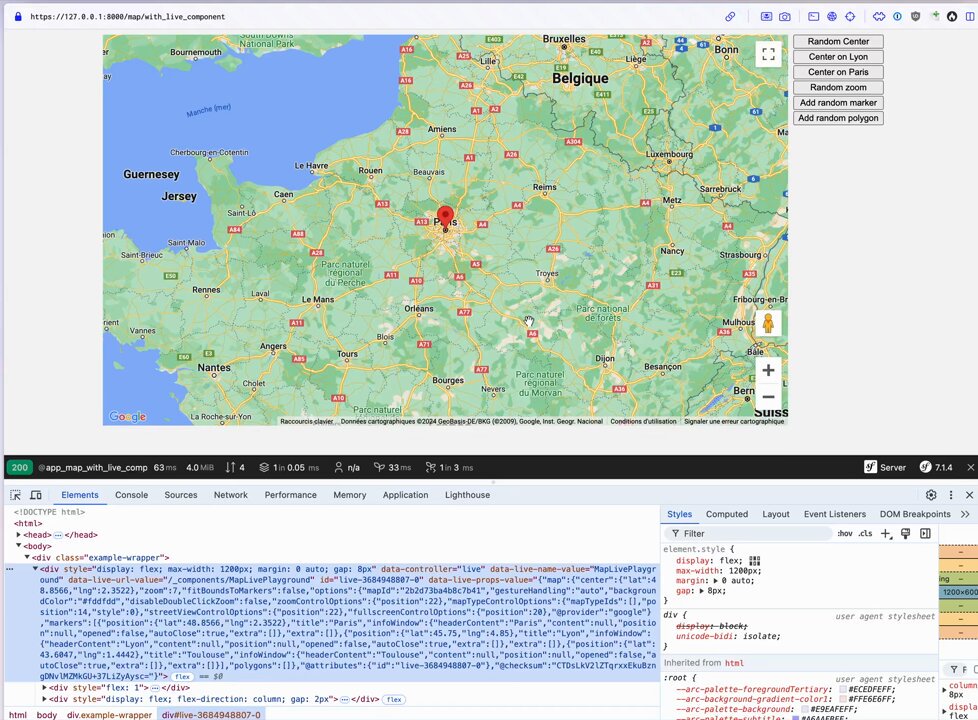Collapse the example-wrapper div node
The width and height of the screenshot is (978, 720).
27,557
